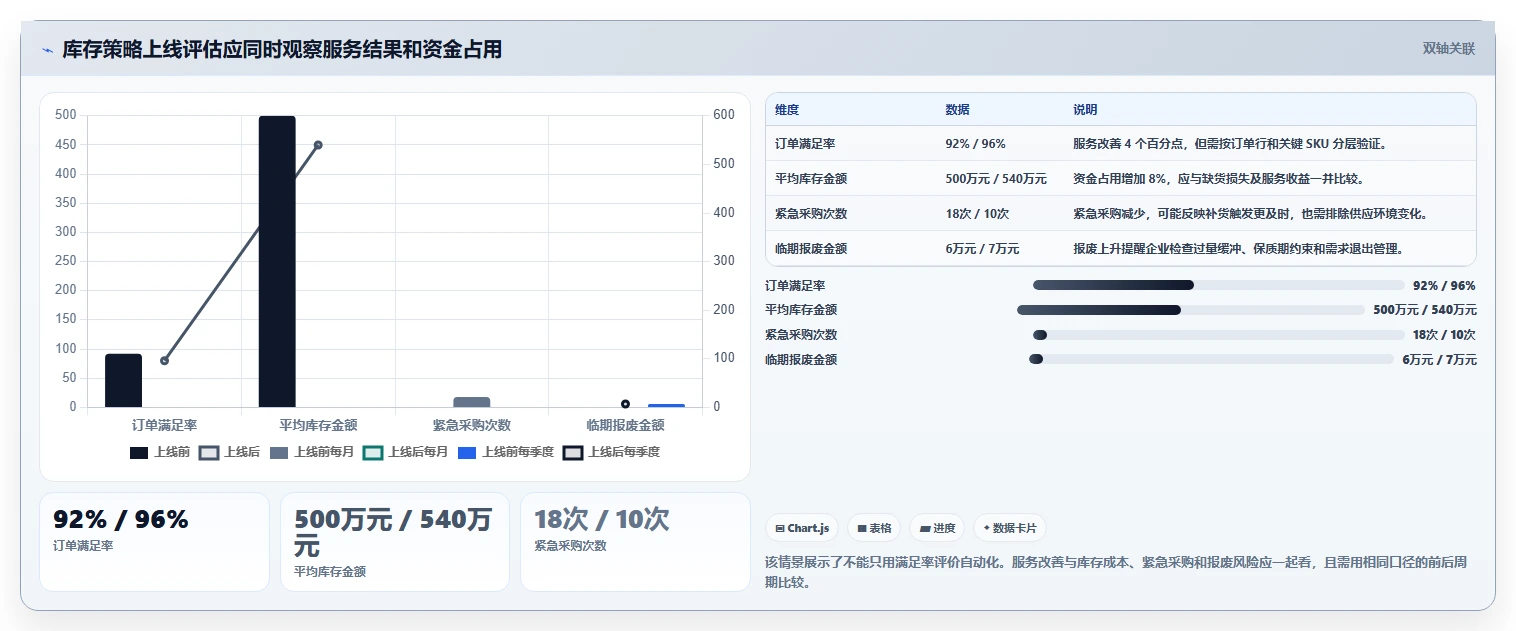Click the 订单满足率 x-axis label
1516x631 pixels.
point(164,425)
